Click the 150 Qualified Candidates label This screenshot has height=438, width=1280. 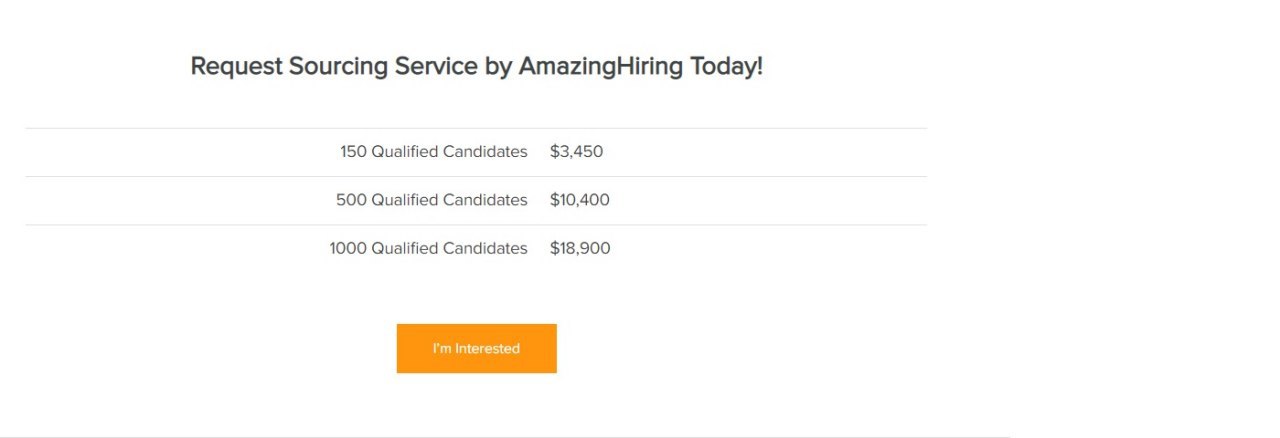433,152
